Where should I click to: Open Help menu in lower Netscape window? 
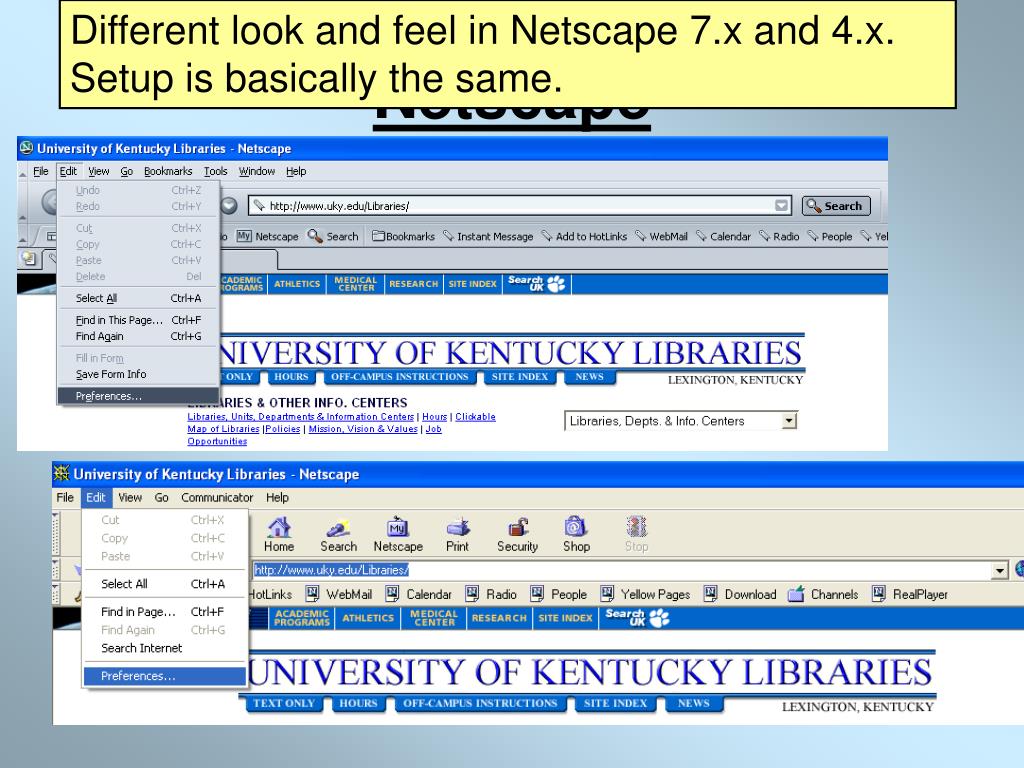tap(277, 498)
